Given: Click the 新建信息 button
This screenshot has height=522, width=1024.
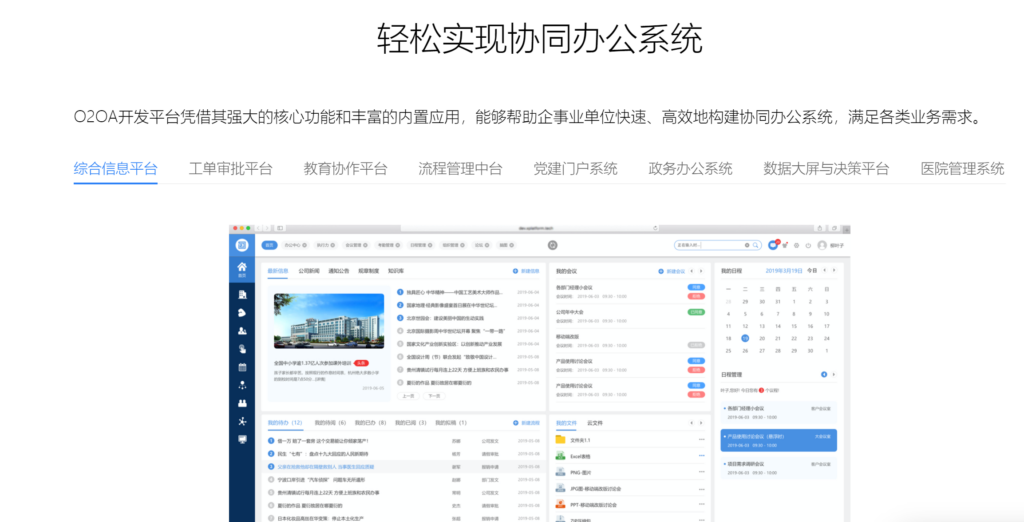Looking at the screenshot, I should (x=526, y=270).
